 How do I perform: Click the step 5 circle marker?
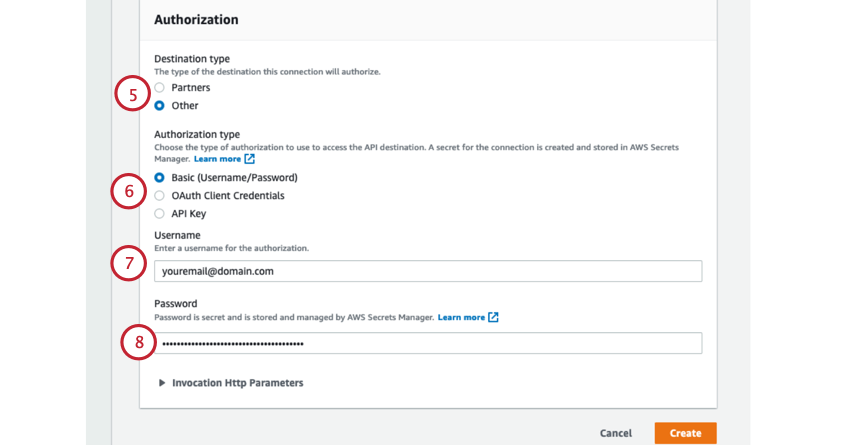tap(131, 96)
